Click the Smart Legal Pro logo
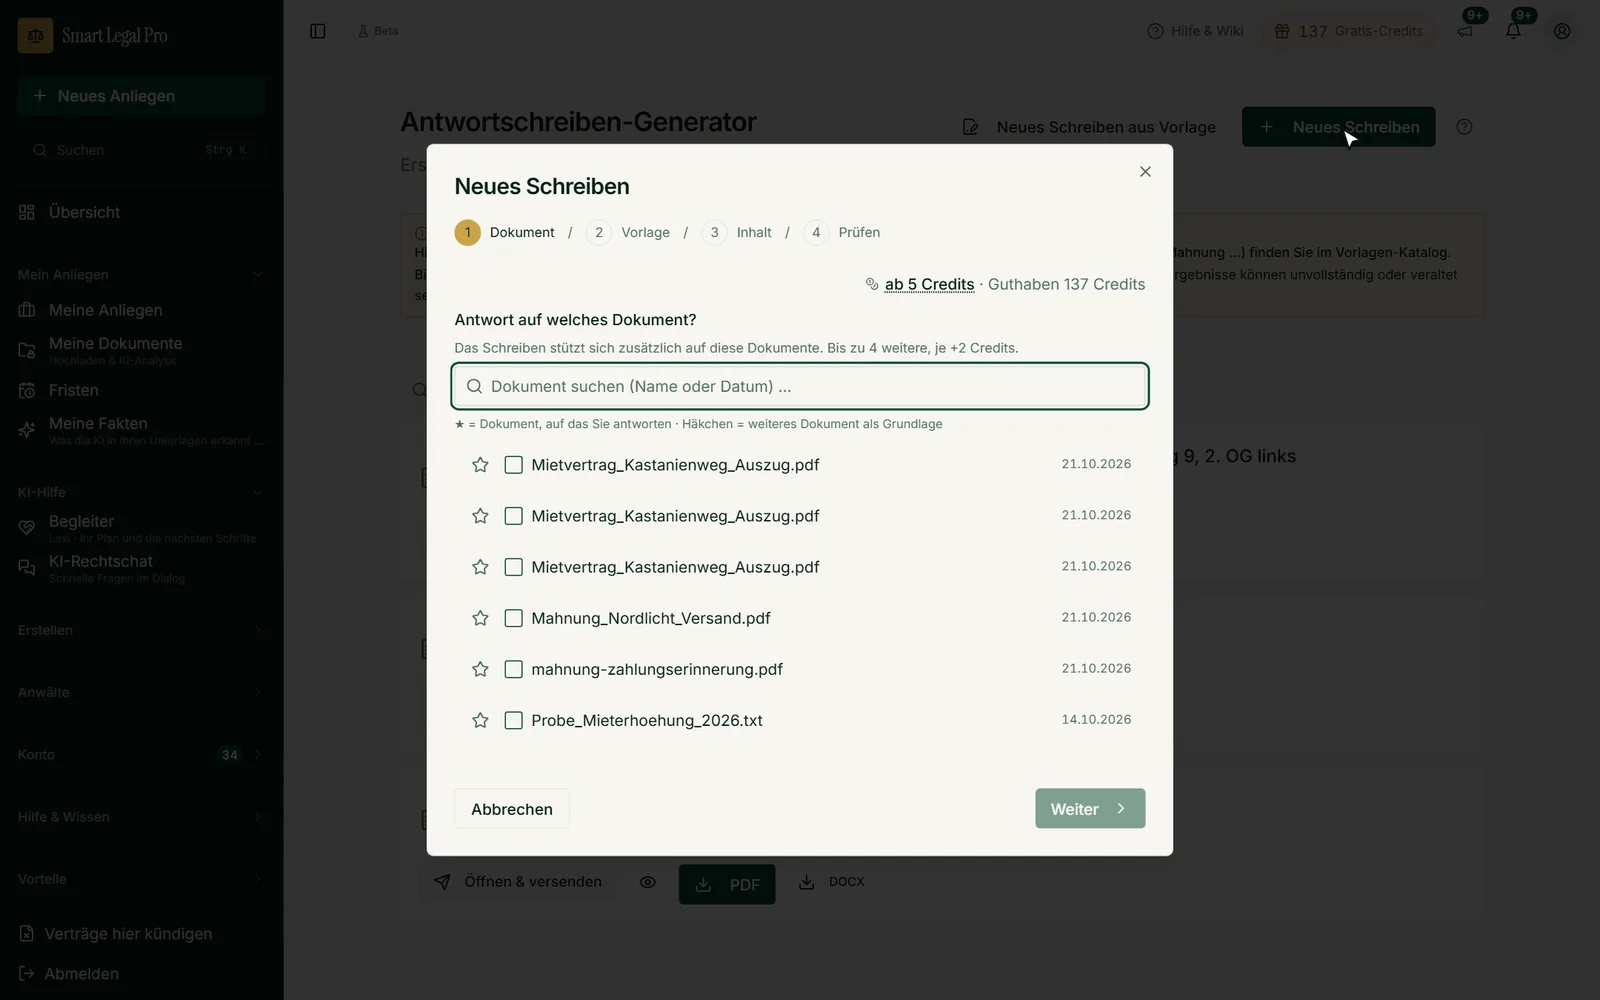Screen dimensions: 1600x1000 coord(93,35)
